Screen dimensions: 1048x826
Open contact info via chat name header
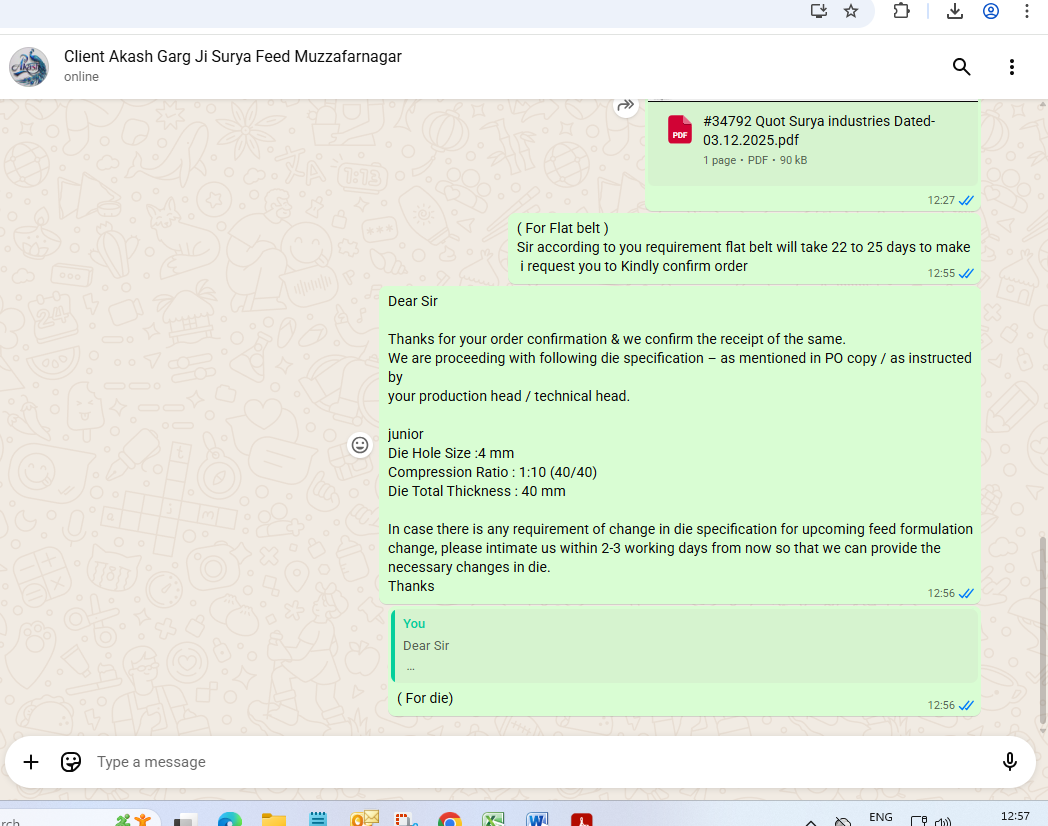233,57
